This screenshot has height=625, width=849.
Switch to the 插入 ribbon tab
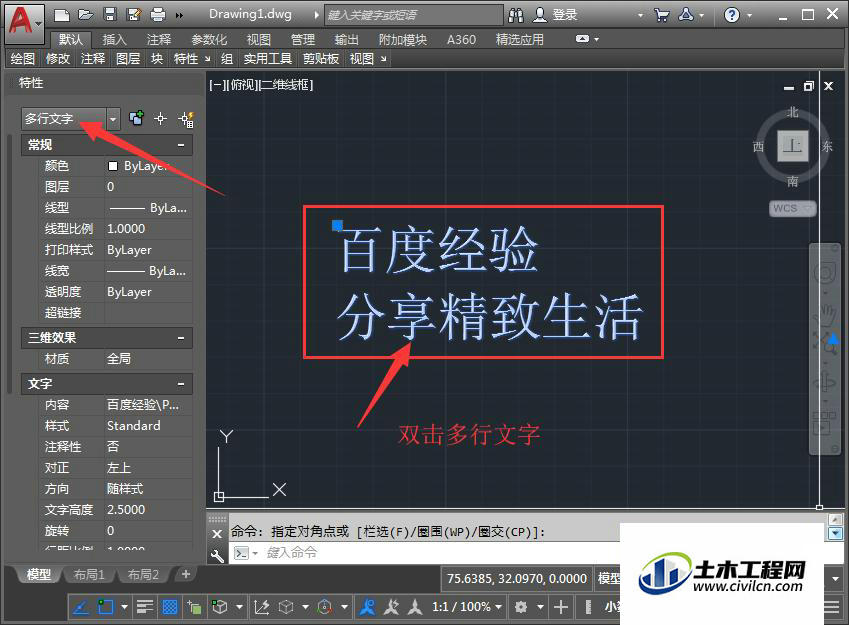pos(114,40)
